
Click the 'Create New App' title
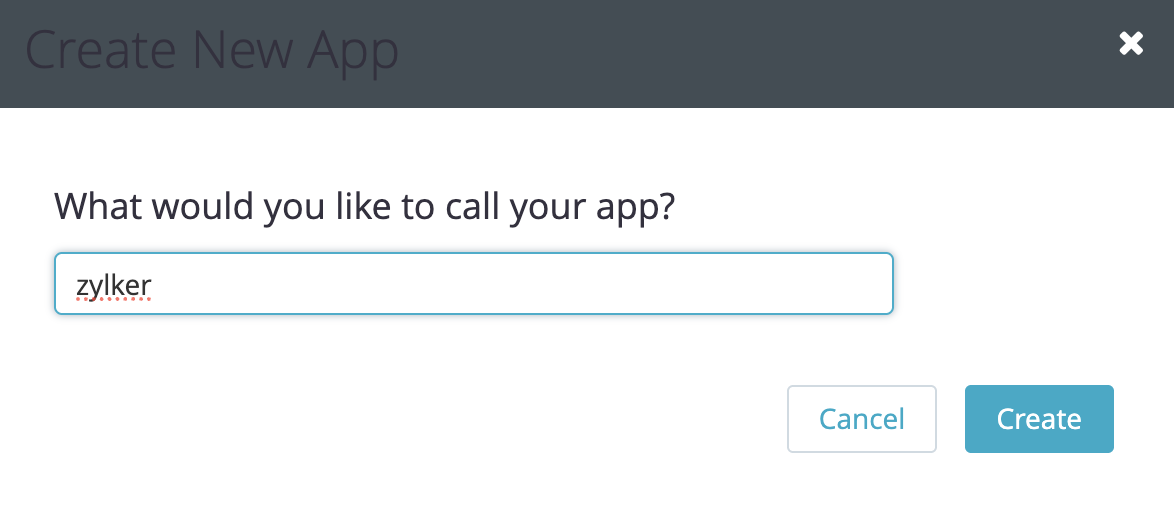212,51
